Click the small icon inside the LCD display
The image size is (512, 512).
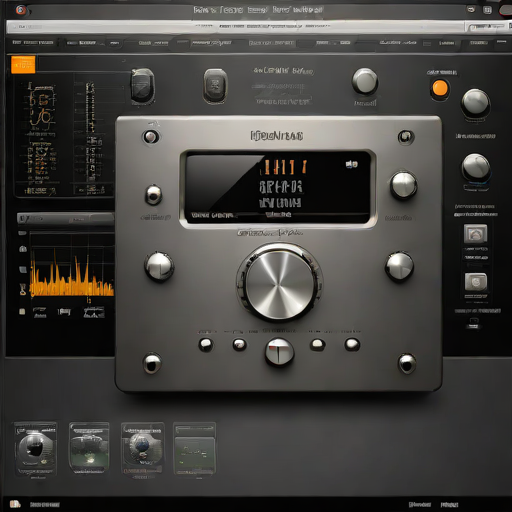coord(351,164)
